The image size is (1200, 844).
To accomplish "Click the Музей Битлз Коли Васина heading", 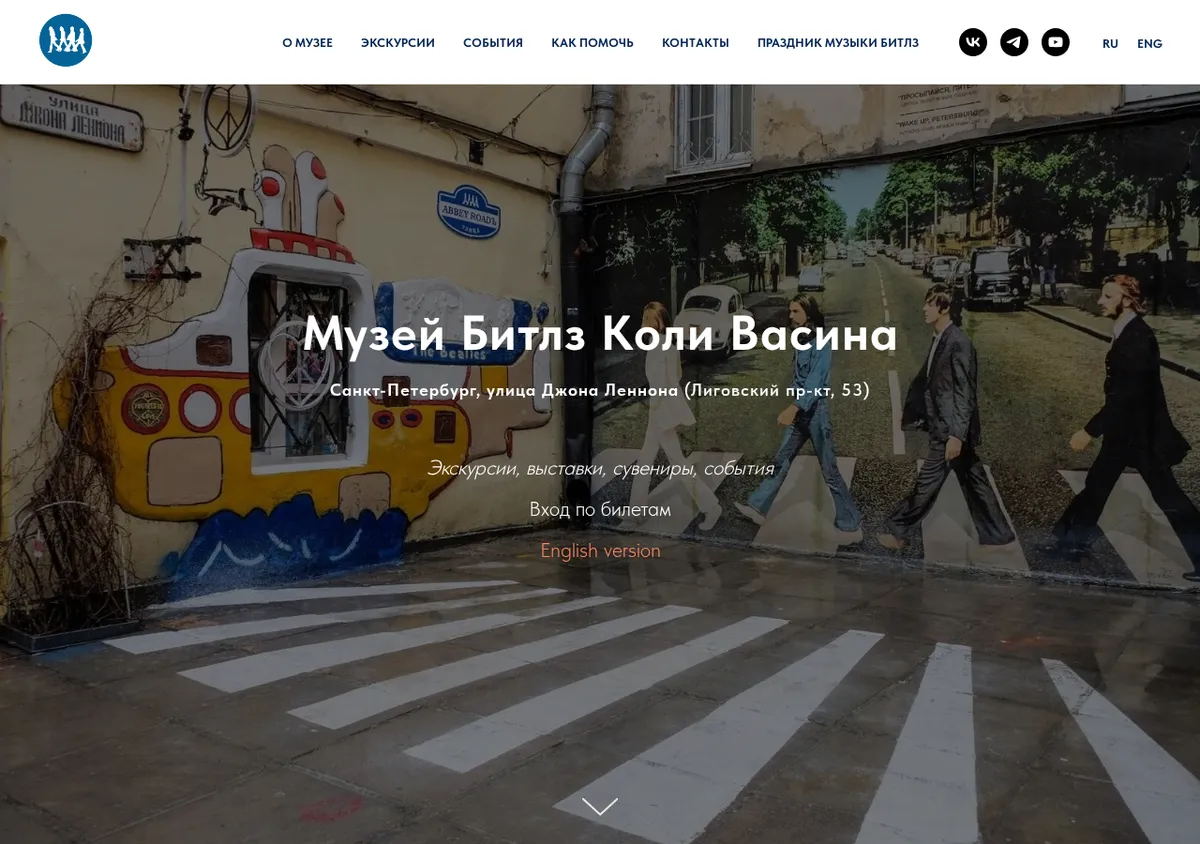I will coord(600,334).
